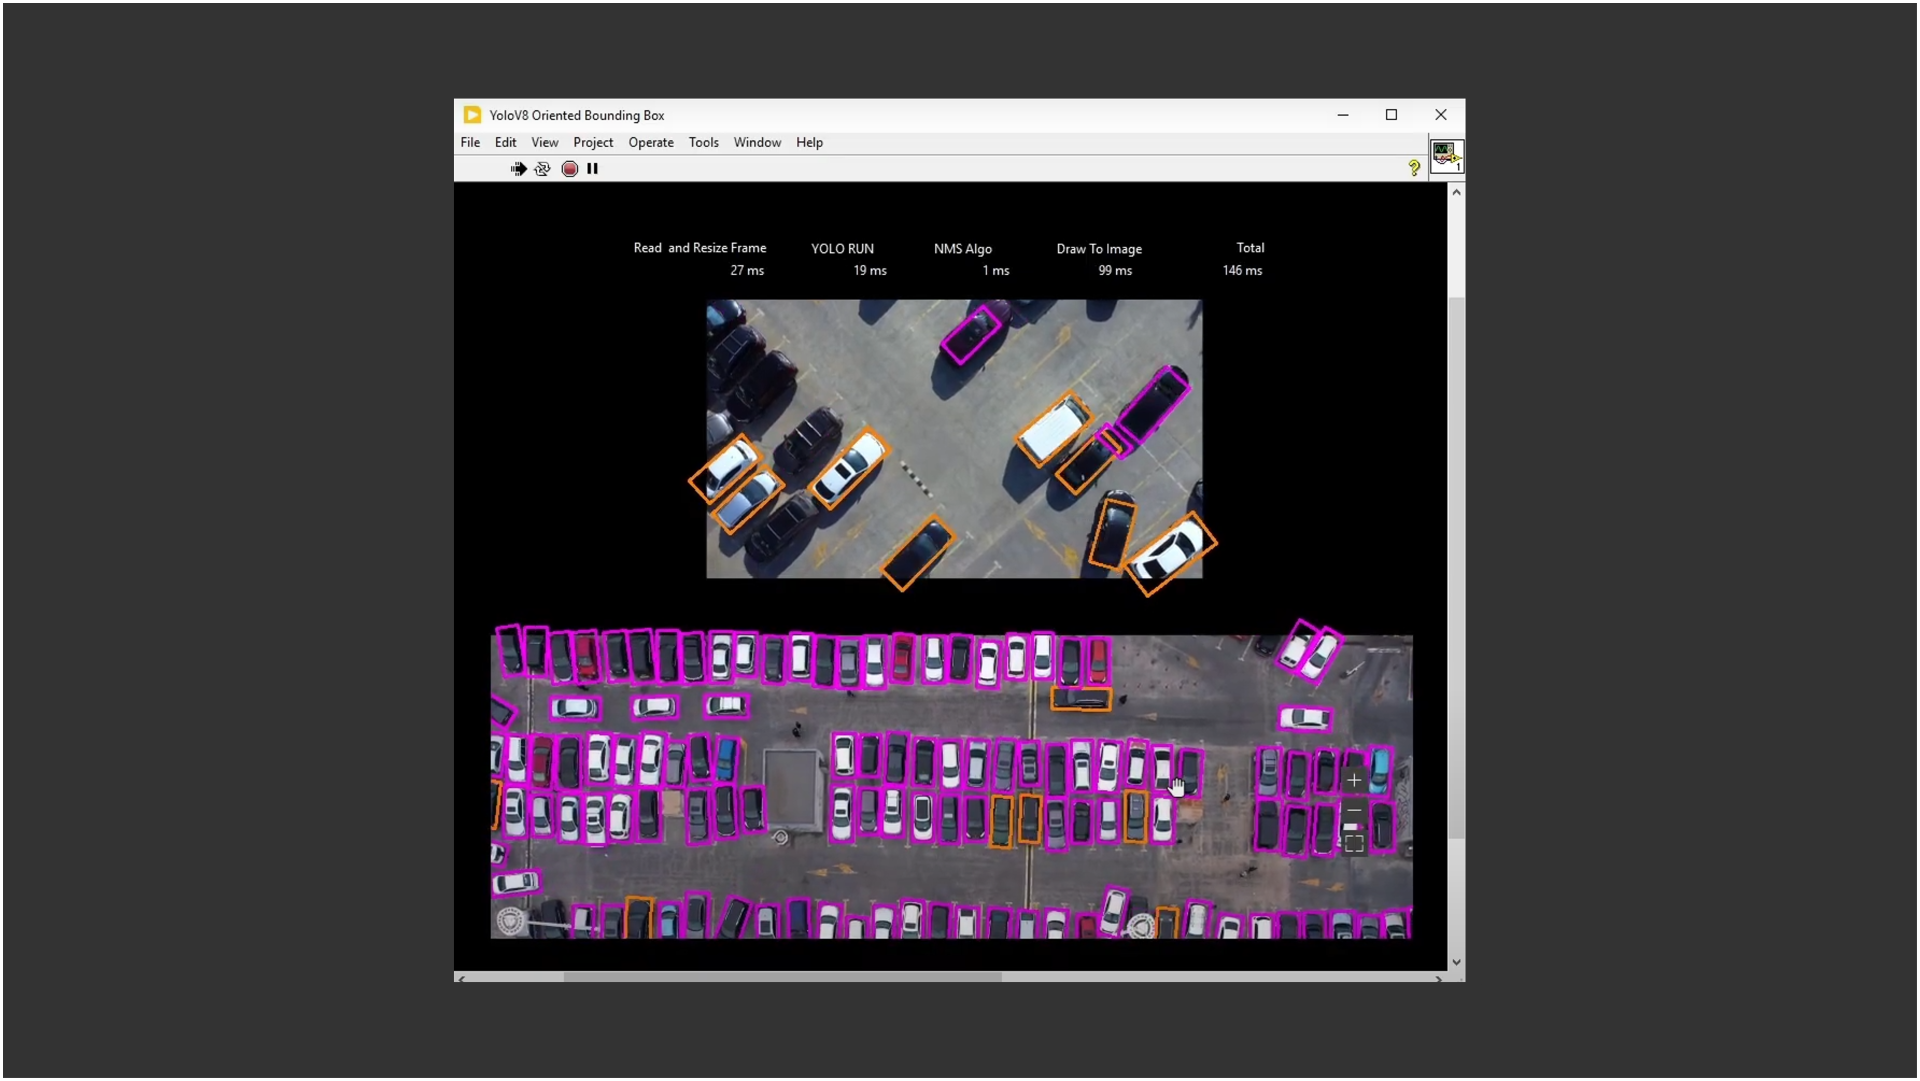The height and width of the screenshot is (1081, 1920).
Task: Open the Operate menu
Action: click(650, 142)
